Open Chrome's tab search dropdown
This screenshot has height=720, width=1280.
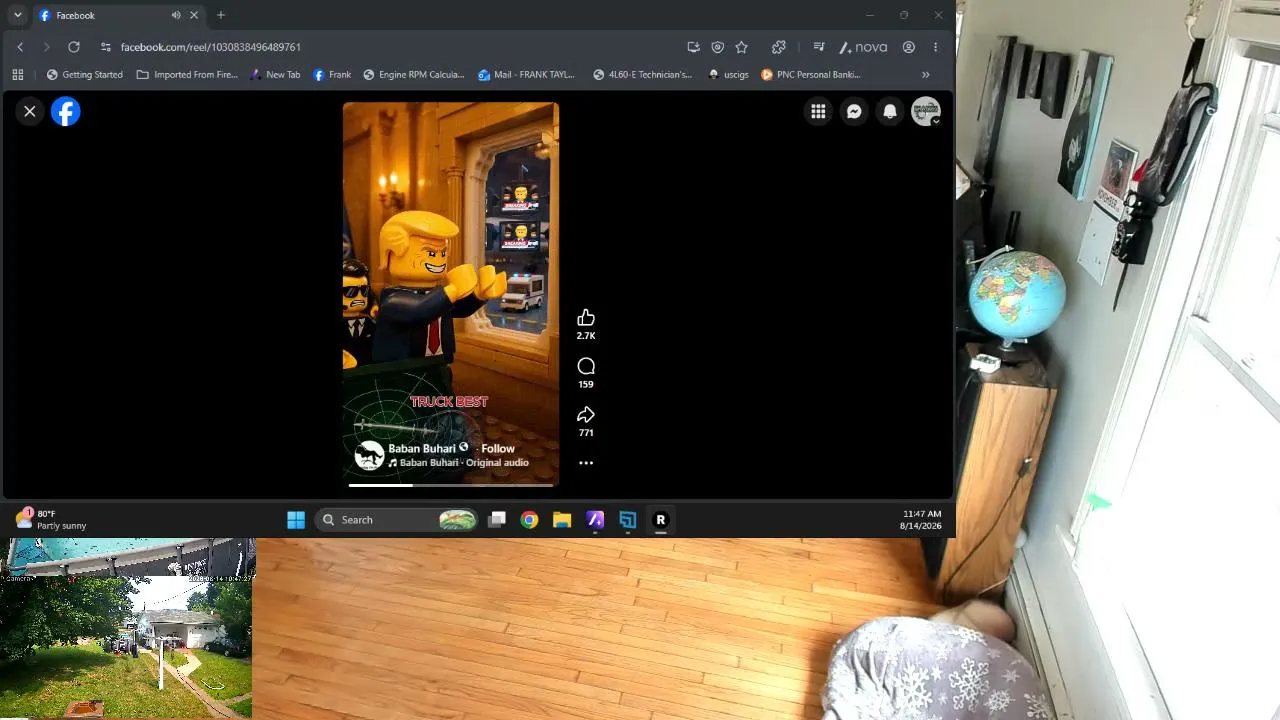tap(17, 15)
